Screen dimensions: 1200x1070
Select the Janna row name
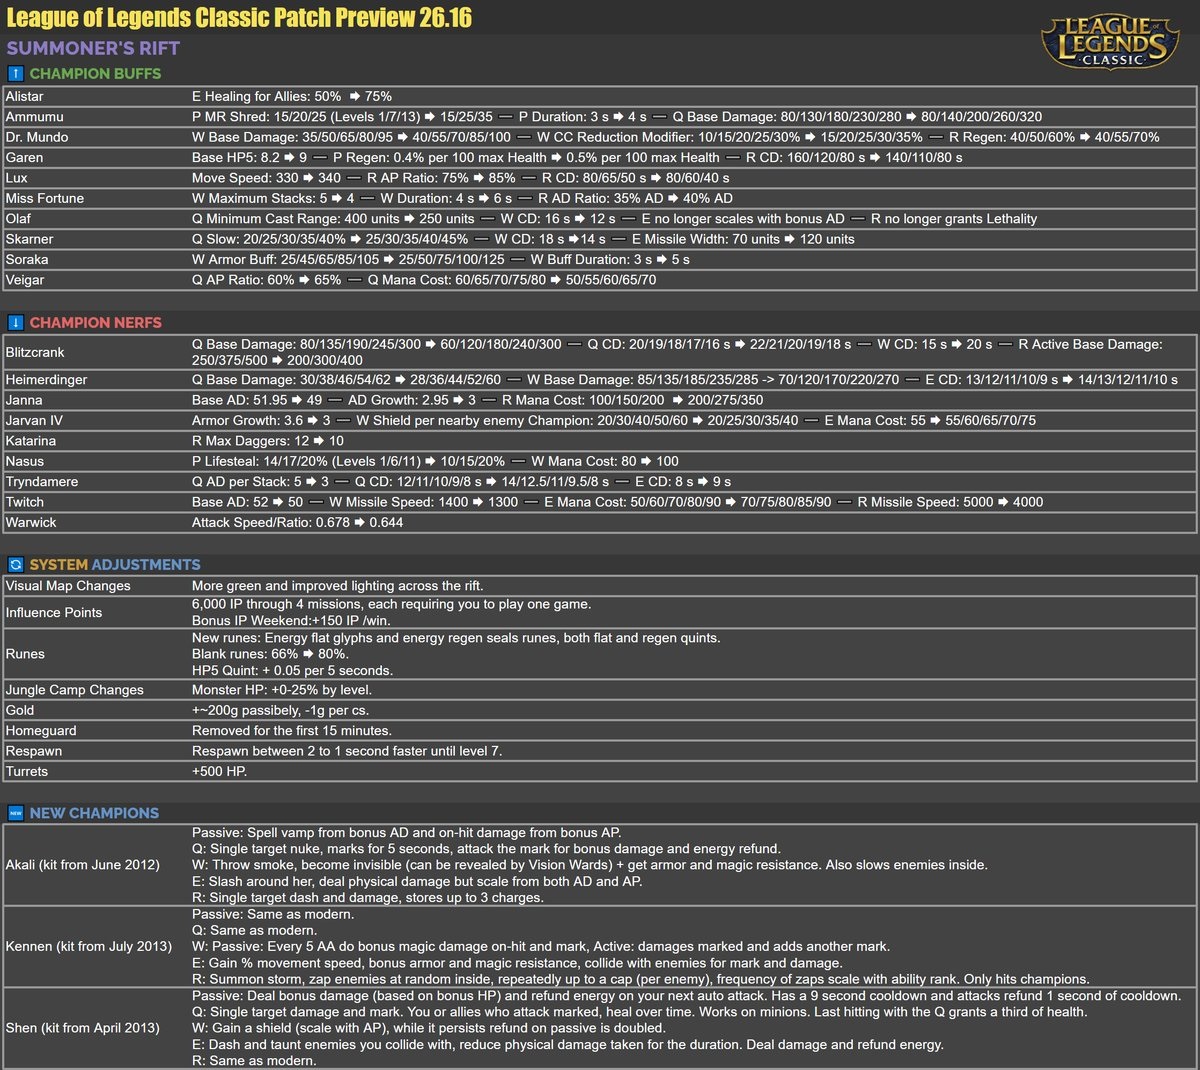coord(24,400)
